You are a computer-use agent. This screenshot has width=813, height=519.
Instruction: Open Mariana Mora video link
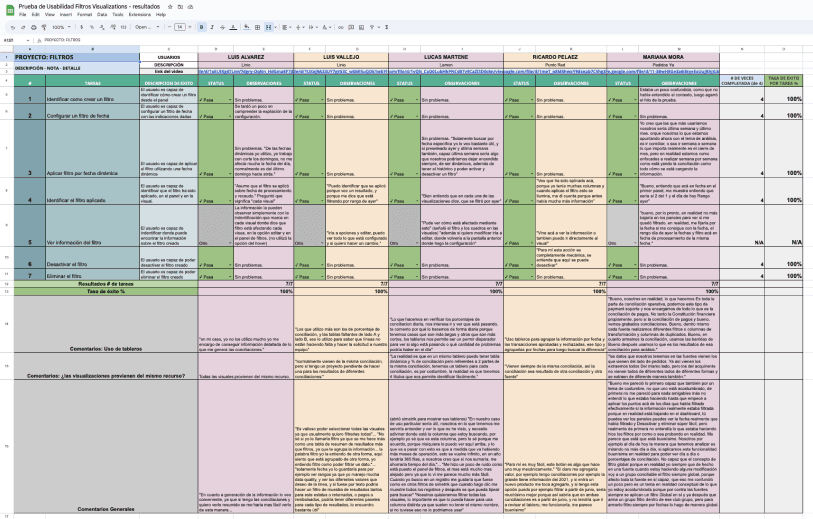pyautogui.click(x=663, y=72)
